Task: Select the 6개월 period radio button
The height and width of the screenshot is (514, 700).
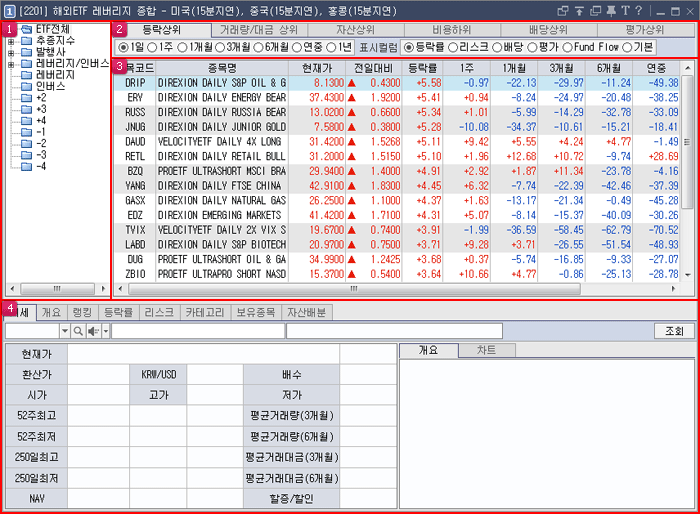Action: (x=258, y=47)
